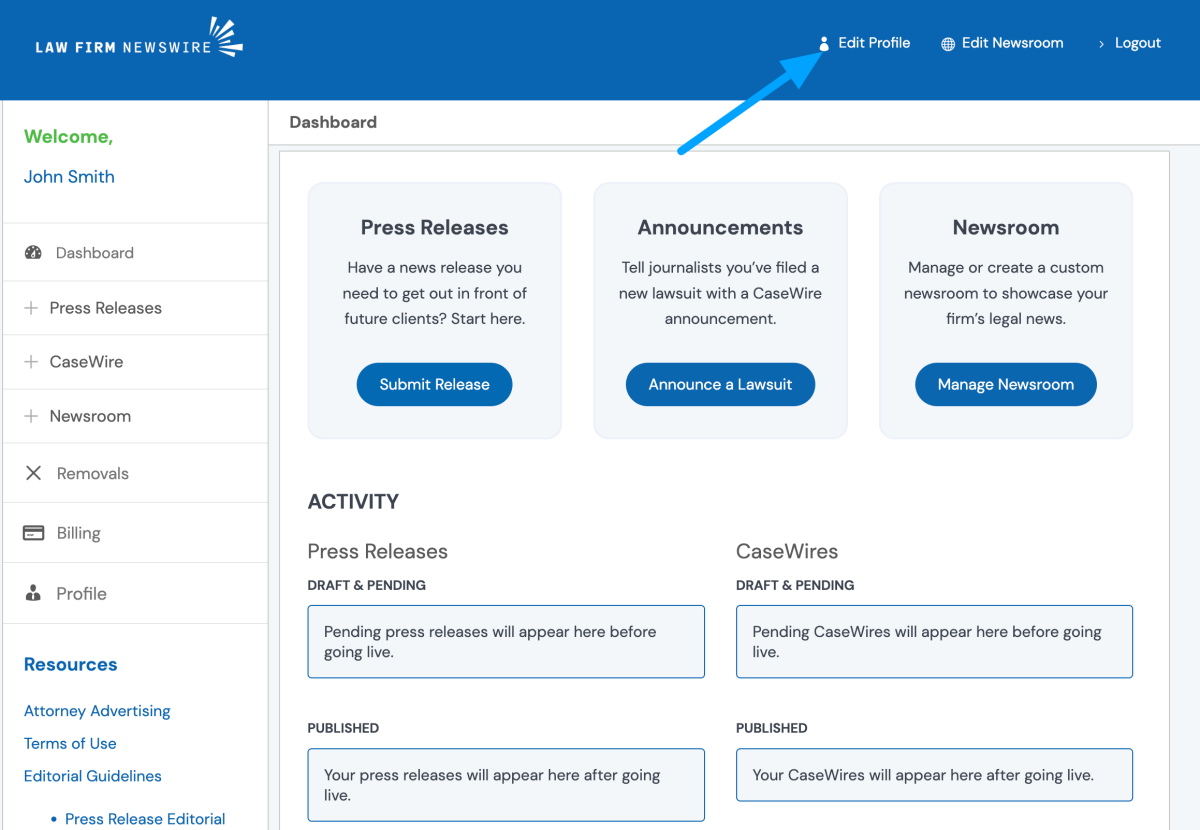Open Manage Newsroom
The width and height of the screenshot is (1200, 830).
[x=1005, y=384]
